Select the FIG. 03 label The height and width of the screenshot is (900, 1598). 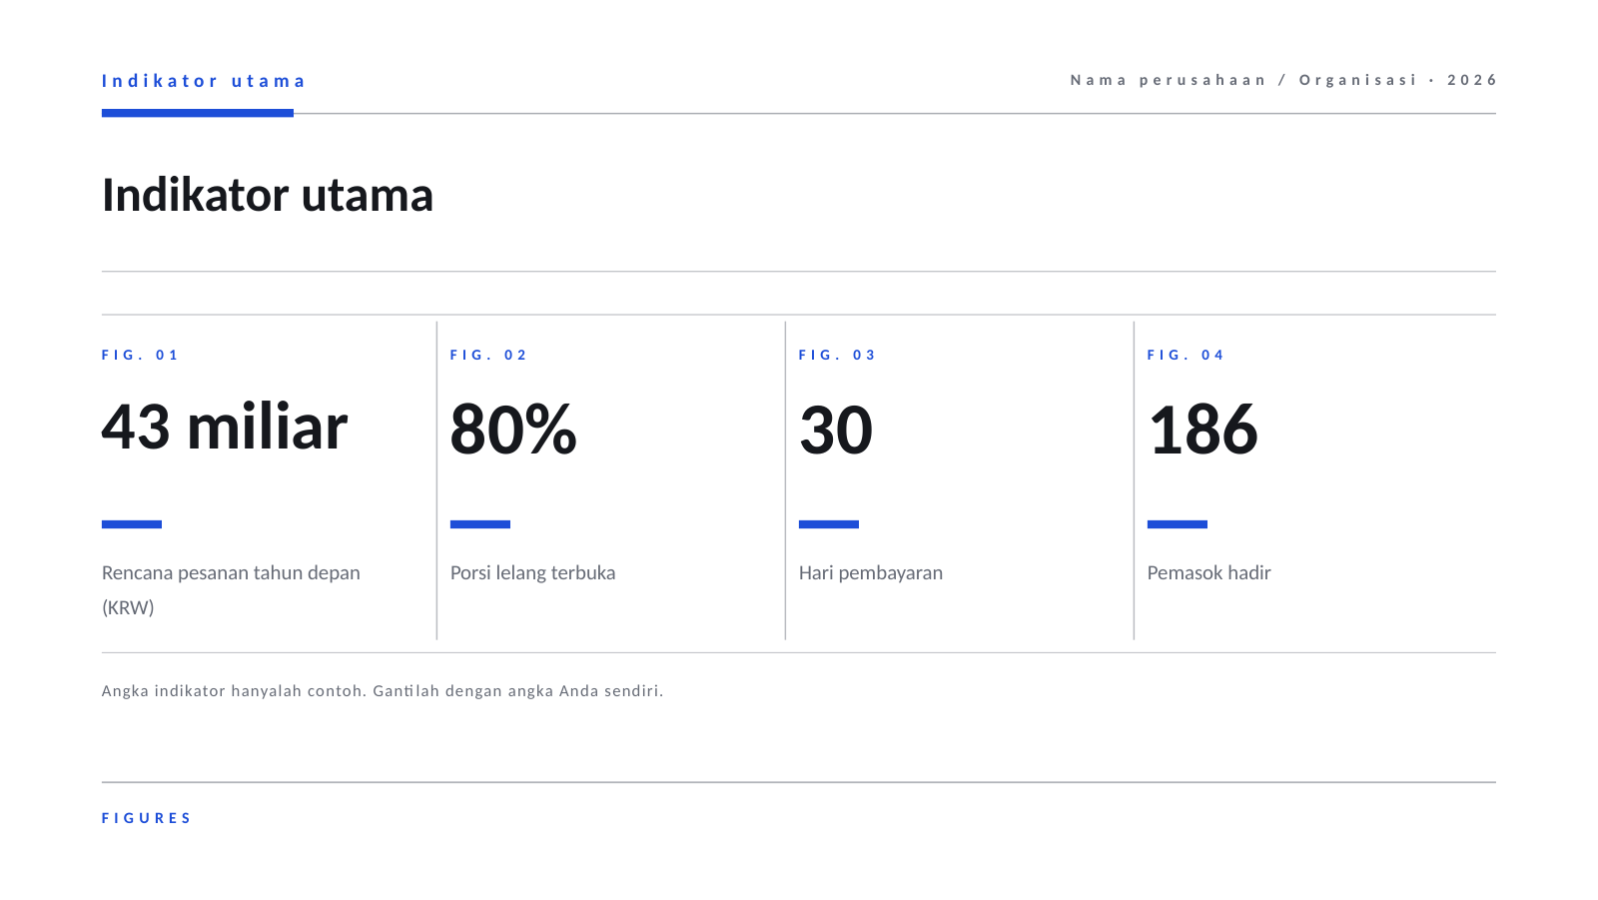click(x=837, y=355)
